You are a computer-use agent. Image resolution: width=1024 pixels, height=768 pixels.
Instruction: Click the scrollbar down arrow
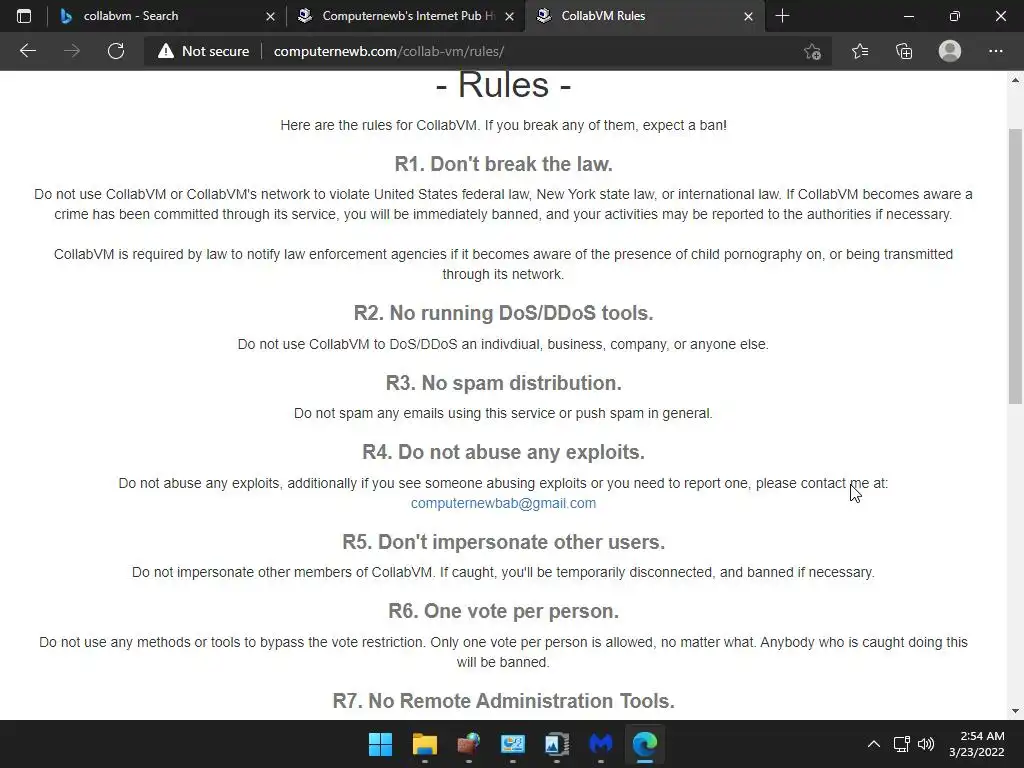point(1015,711)
